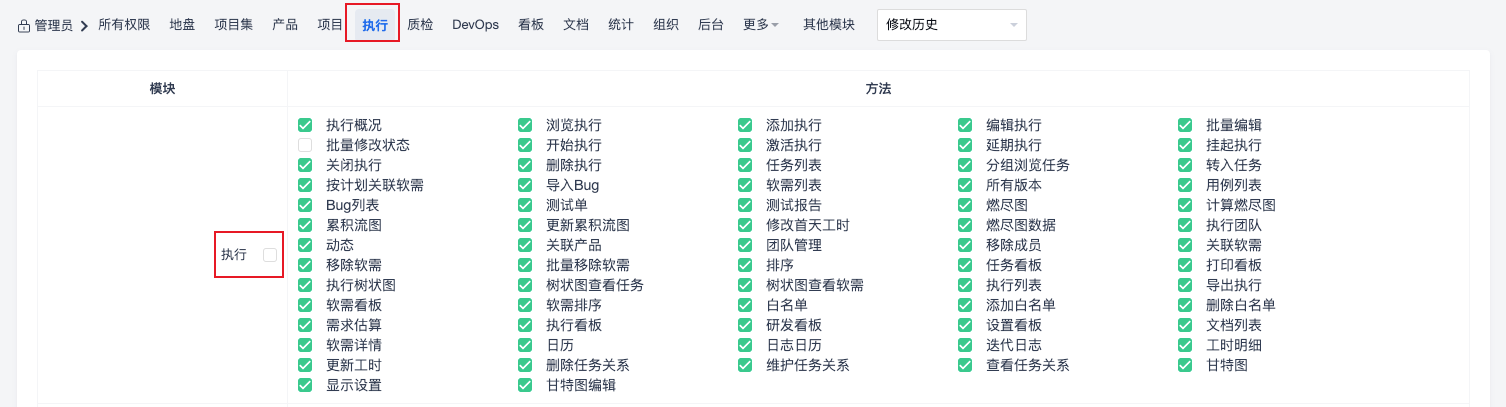
Task: Go to the 后台 tab
Action: tap(711, 25)
